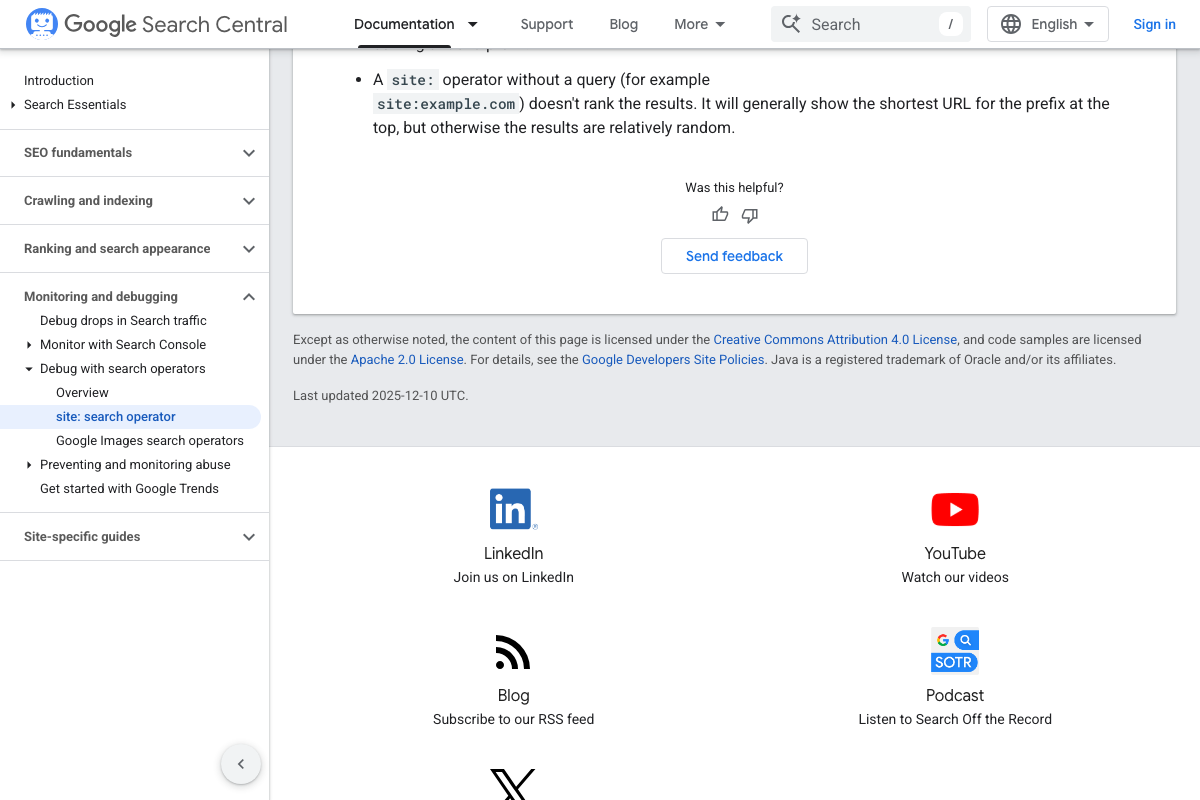Click the search magnifier icon in header
The height and width of the screenshot is (800, 1200).
(791, 24)
